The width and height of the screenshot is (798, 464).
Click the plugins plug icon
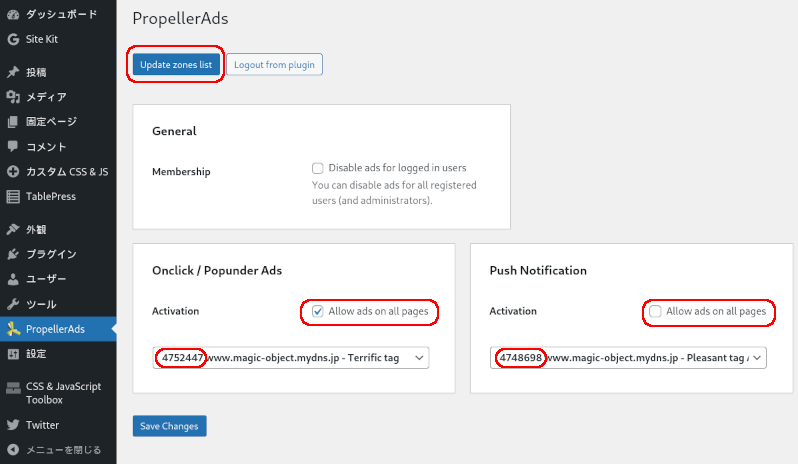[x=13, y=254]
